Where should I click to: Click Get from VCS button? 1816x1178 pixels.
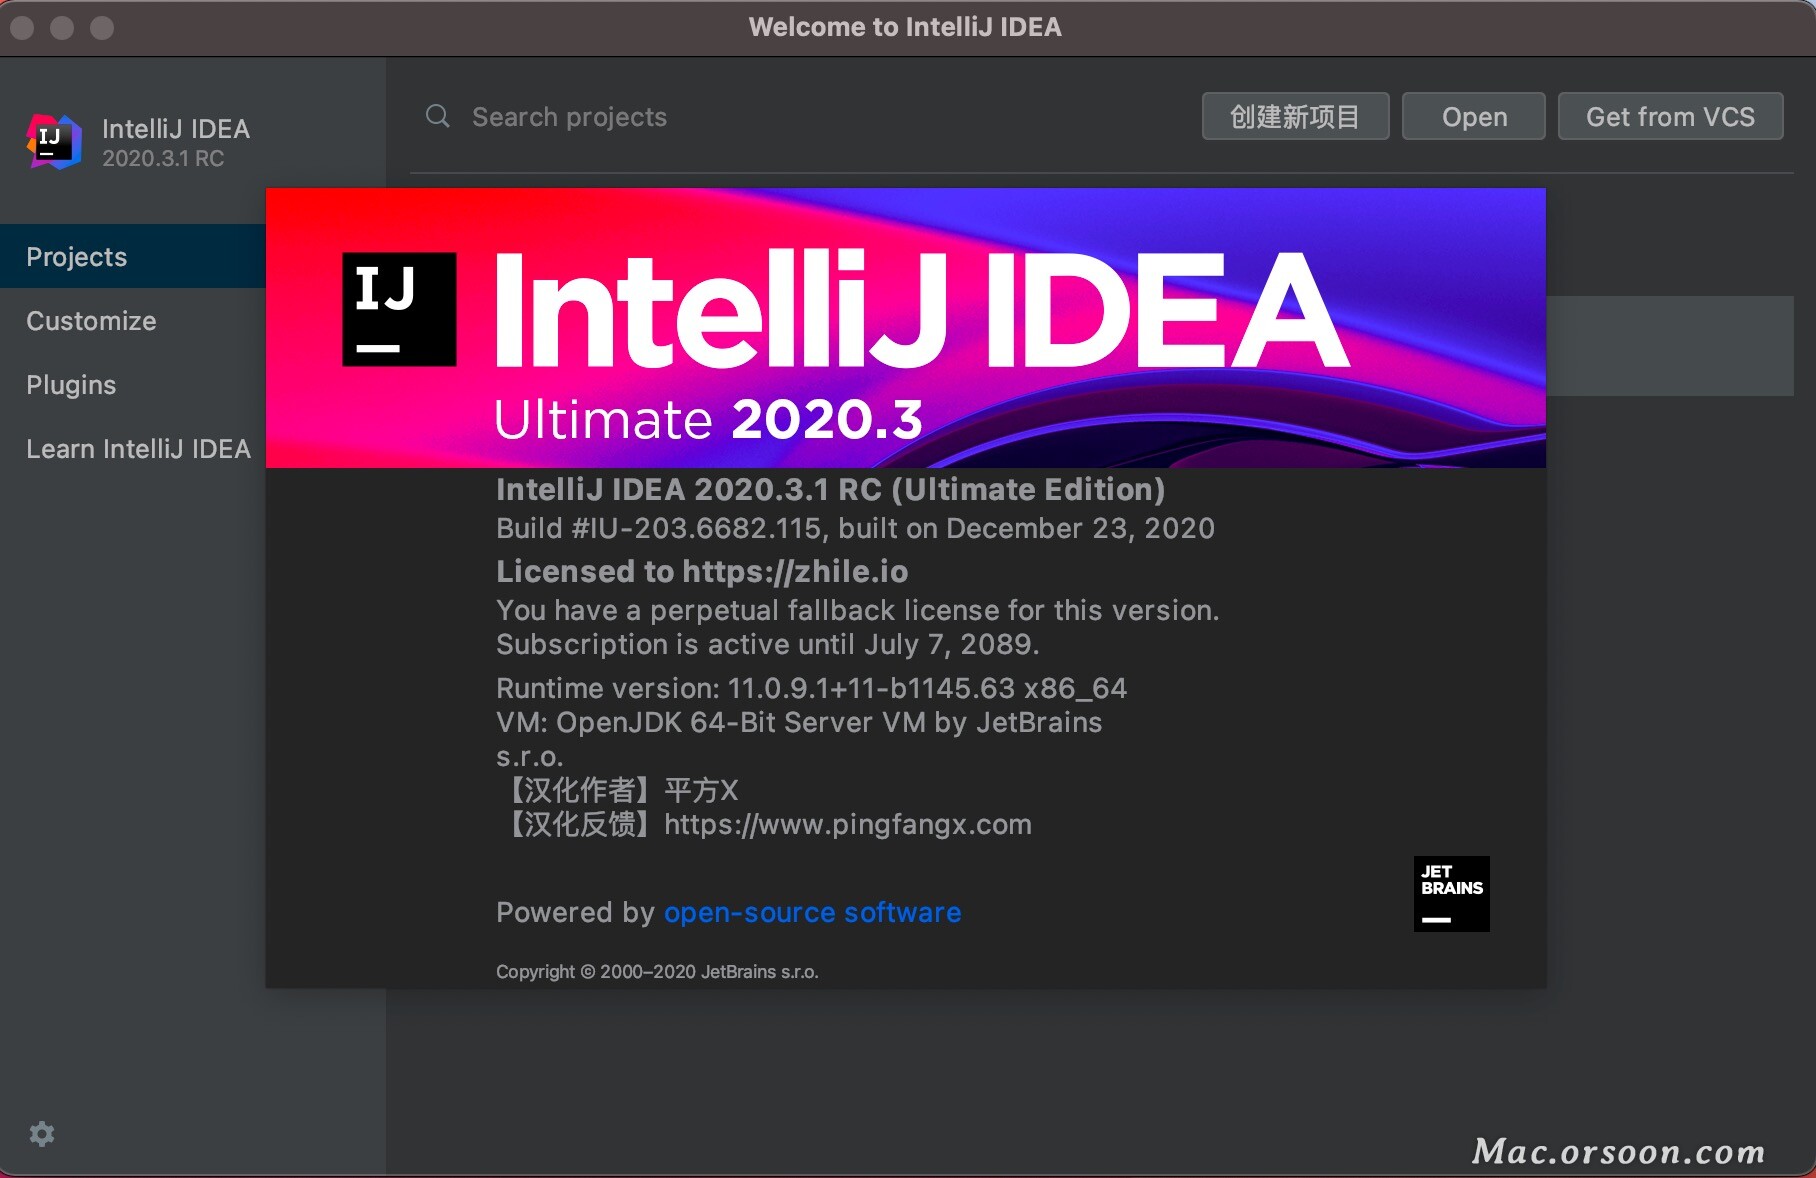point(1670,117)
